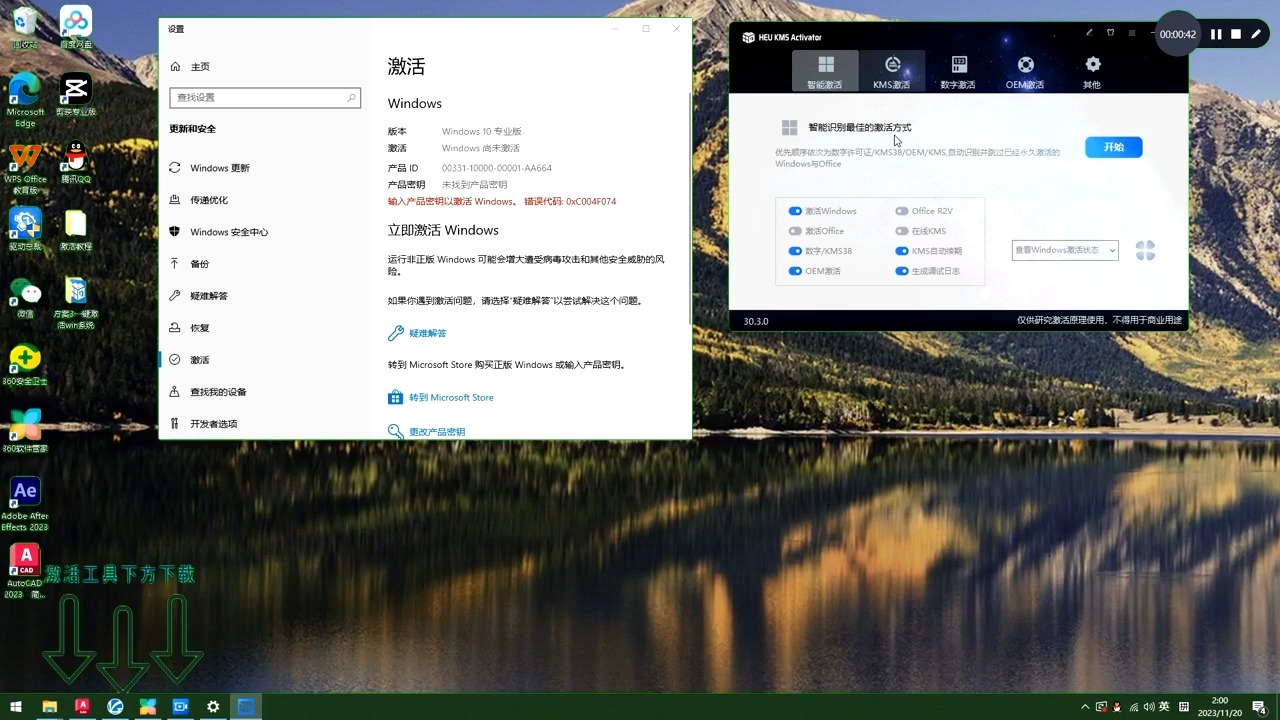Click the HEU KMS Activator cube logo
The image size is (1280, 720).
tap(748, 37)
